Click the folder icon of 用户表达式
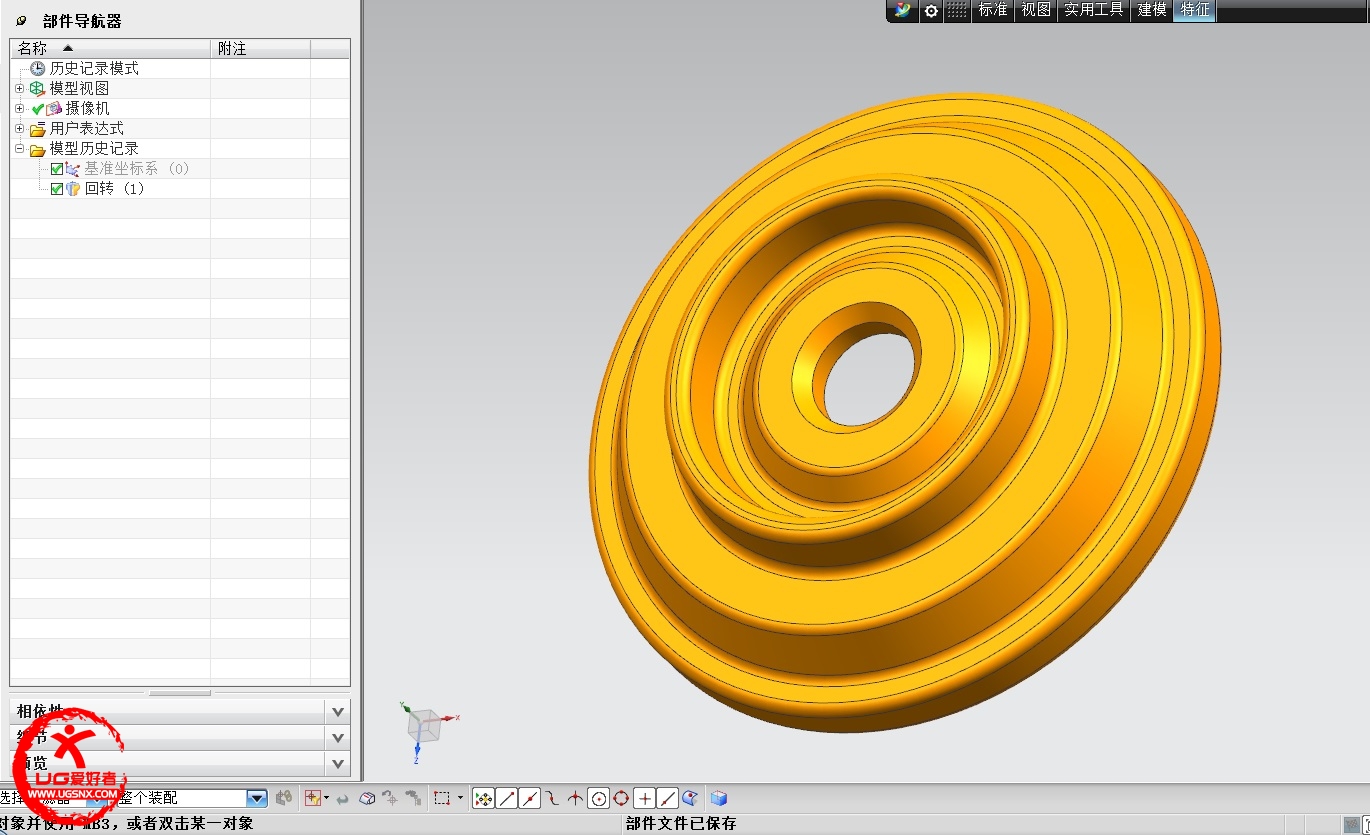The width and height of the screenshot is (1370, 835). (38, 129)
